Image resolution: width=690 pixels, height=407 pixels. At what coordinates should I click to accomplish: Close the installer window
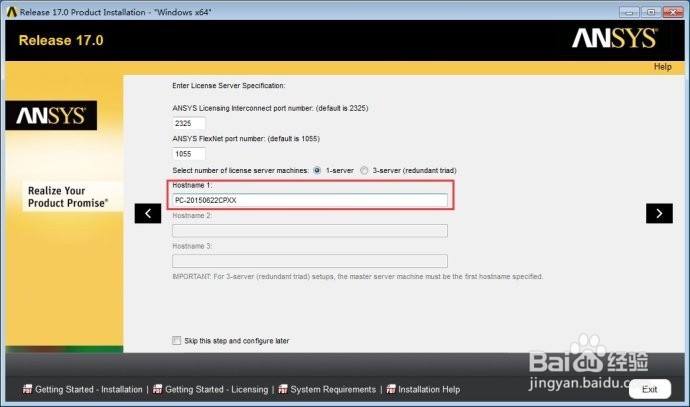point(673,12)
